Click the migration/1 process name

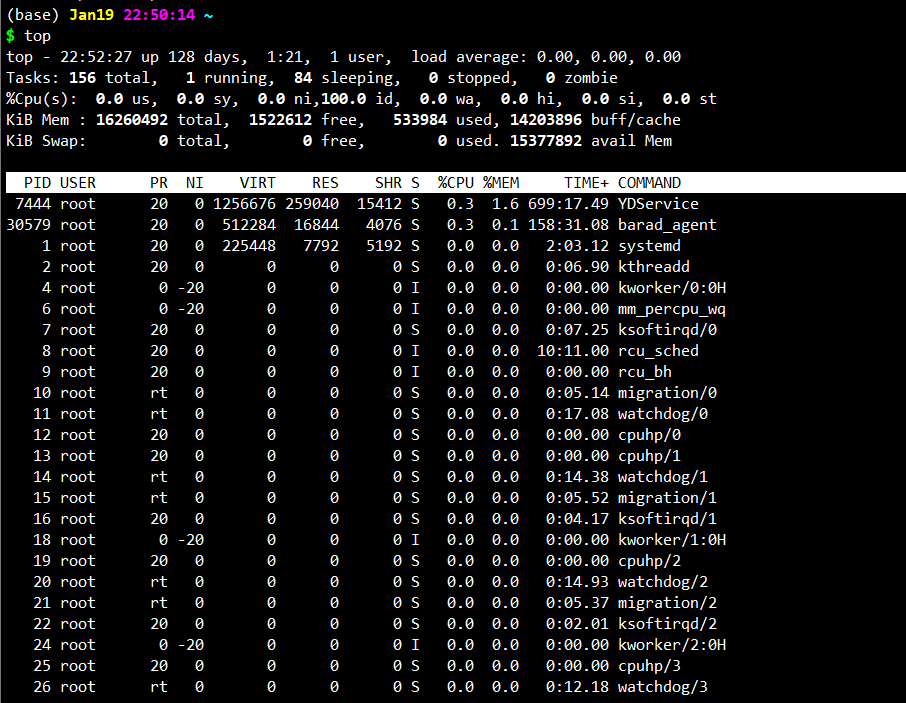(667, 498)
